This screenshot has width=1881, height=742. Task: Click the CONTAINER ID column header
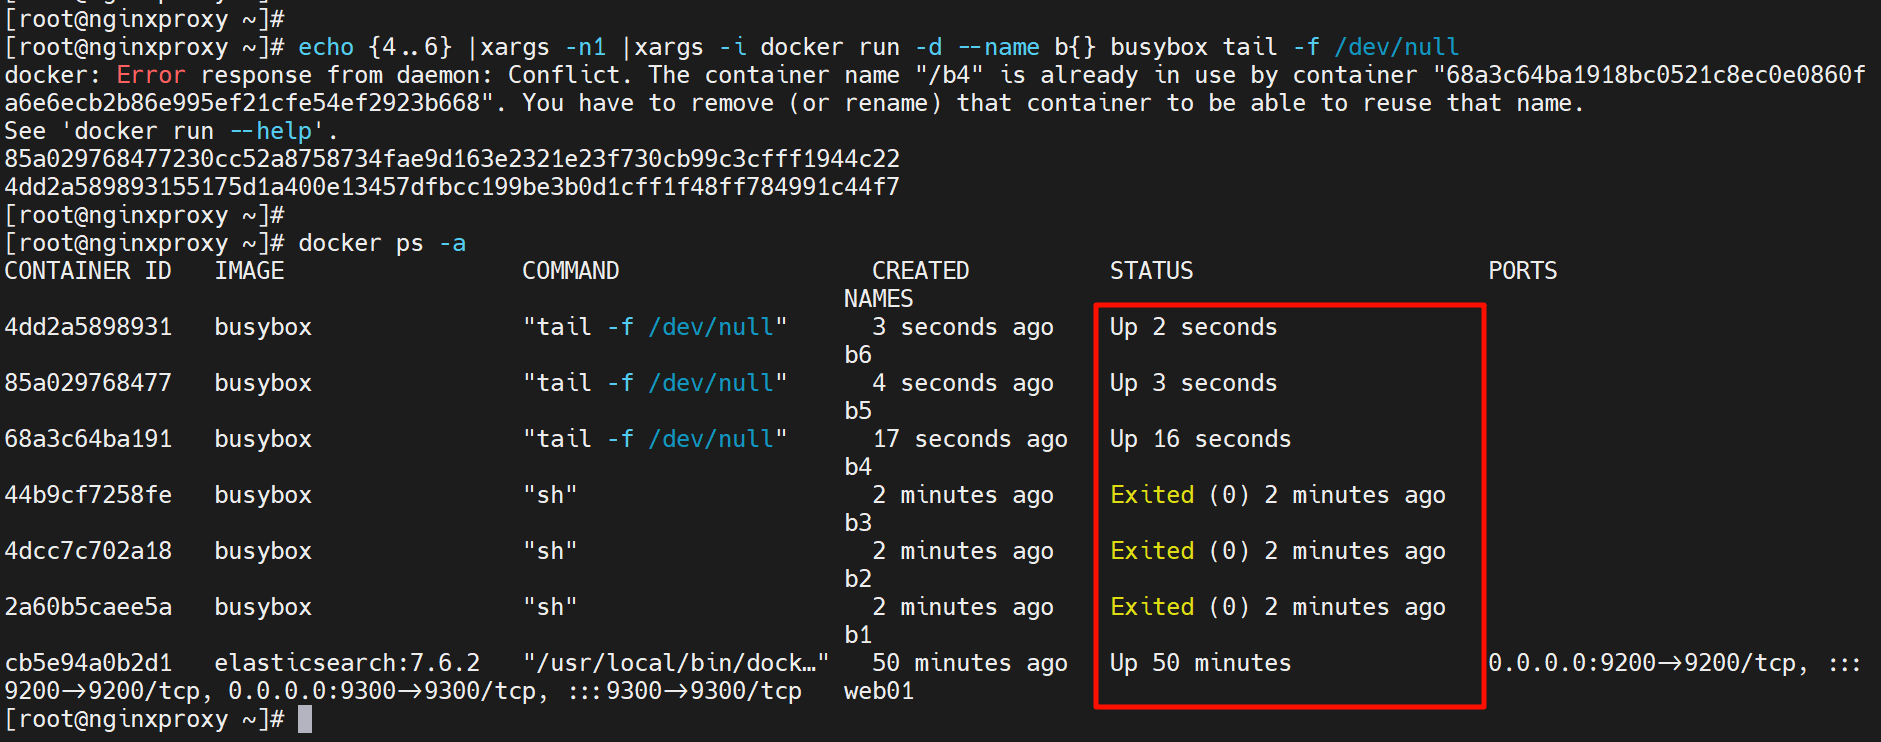point(88,271)
